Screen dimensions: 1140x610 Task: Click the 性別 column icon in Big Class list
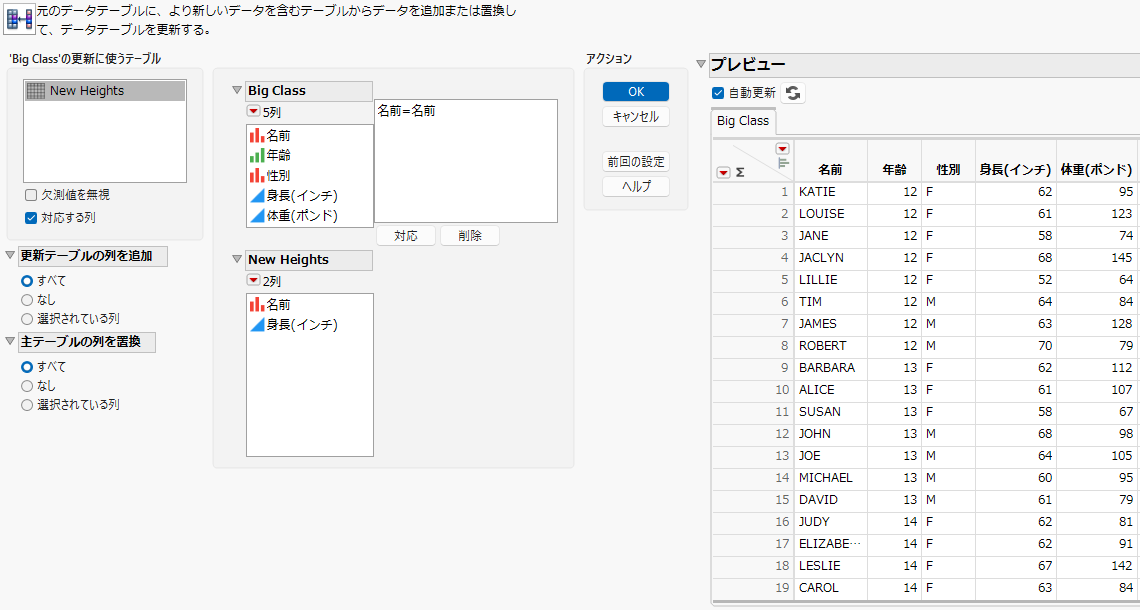(x=257, y=175)
